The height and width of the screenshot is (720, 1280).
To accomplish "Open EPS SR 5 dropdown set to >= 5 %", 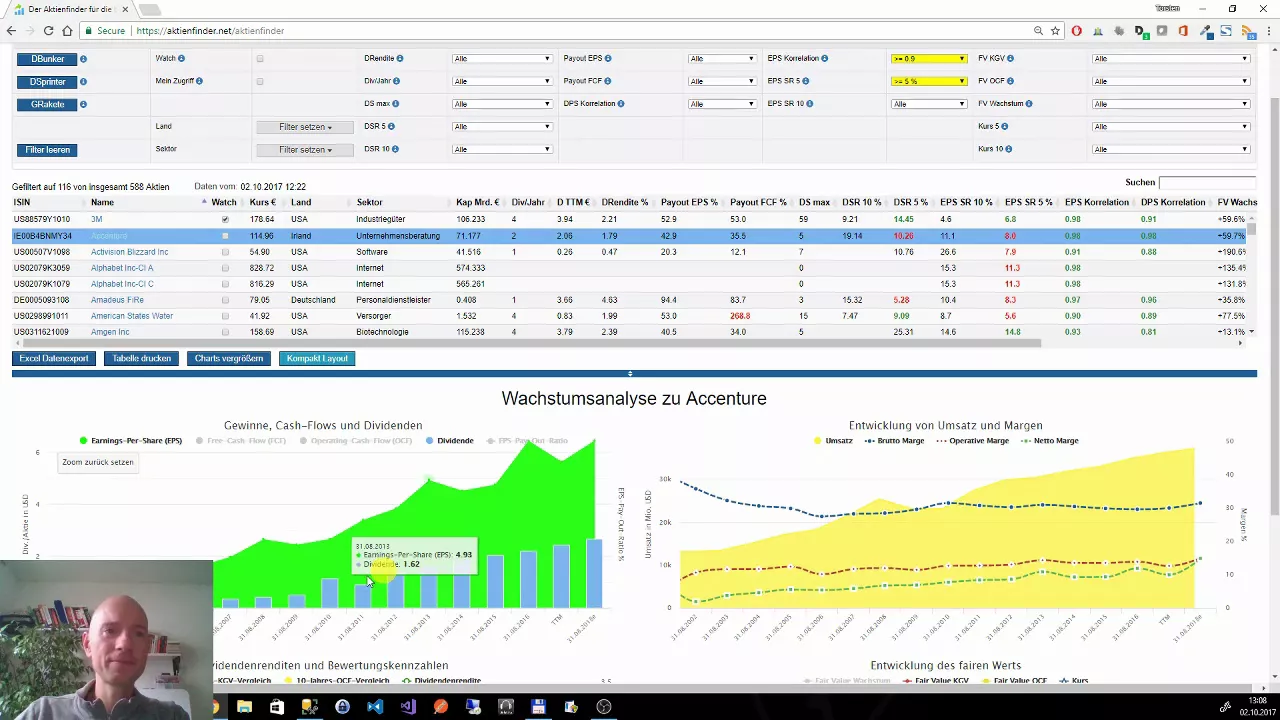I will pos(929,81).
